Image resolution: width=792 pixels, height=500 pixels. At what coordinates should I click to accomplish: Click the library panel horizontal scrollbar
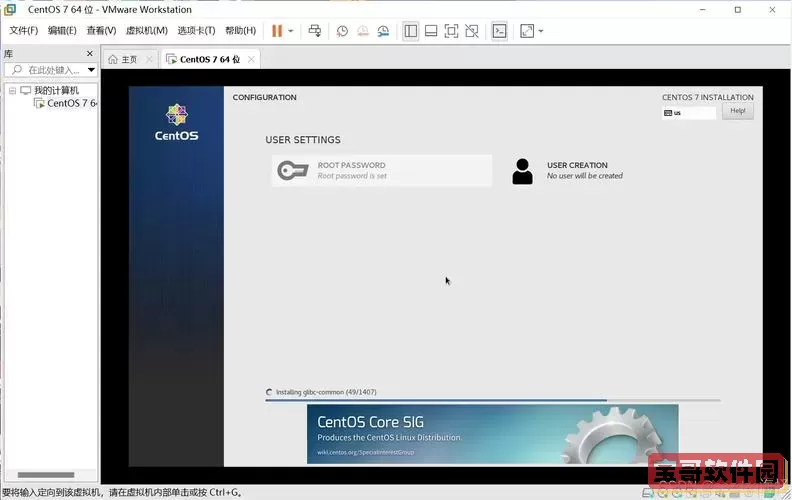click(x=46, y=475)
